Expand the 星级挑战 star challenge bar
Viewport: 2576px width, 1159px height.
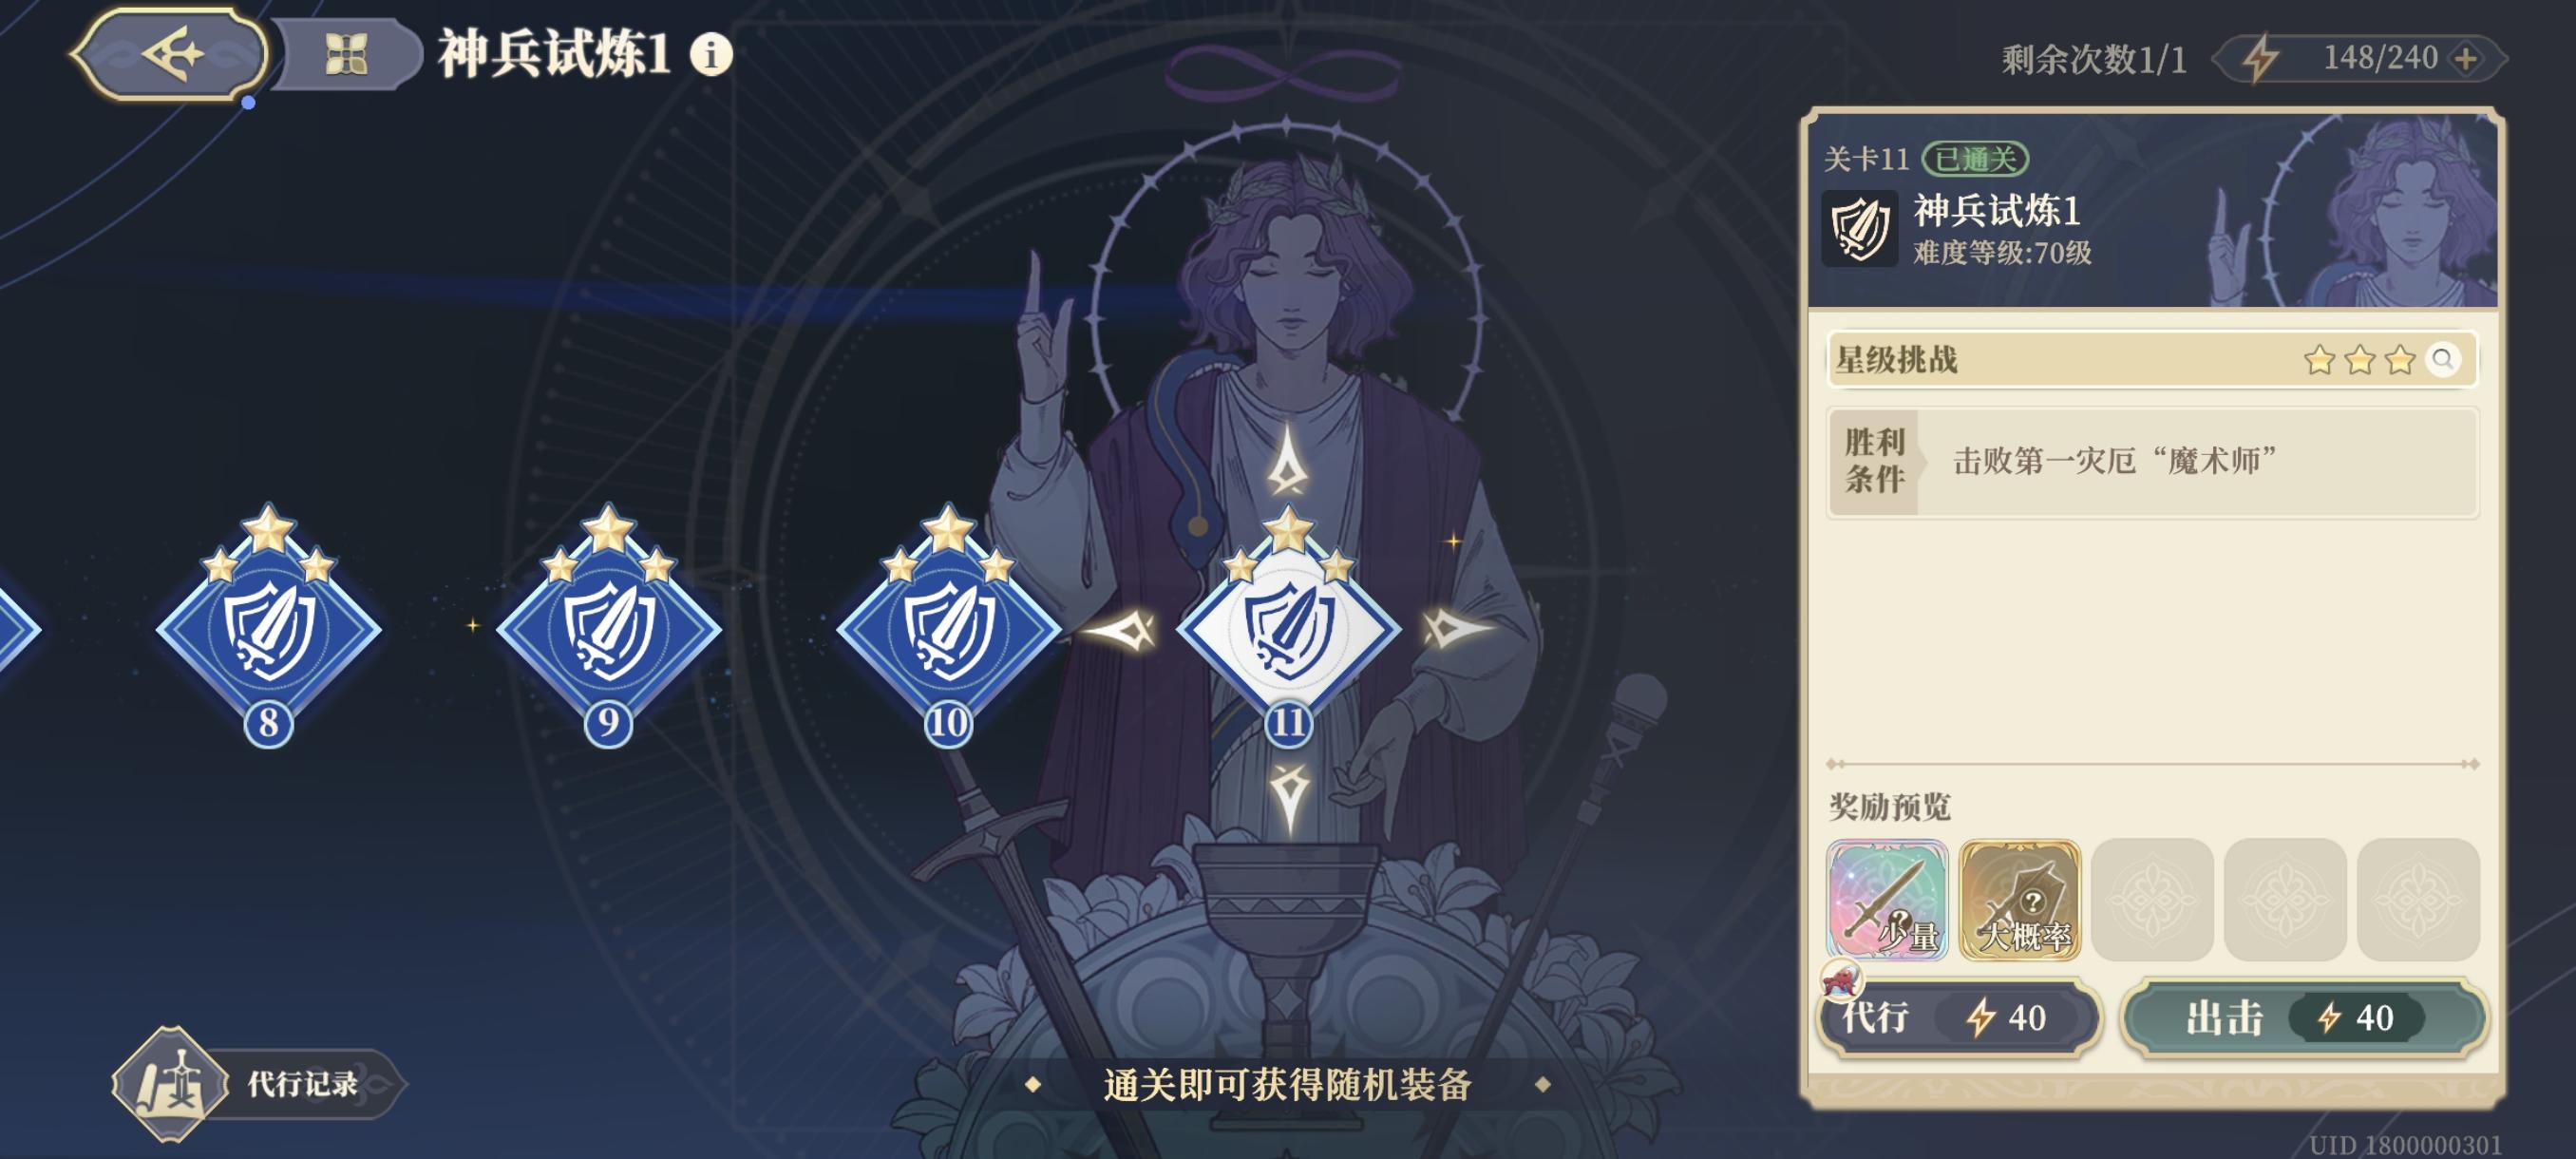tap(2152, 359)
